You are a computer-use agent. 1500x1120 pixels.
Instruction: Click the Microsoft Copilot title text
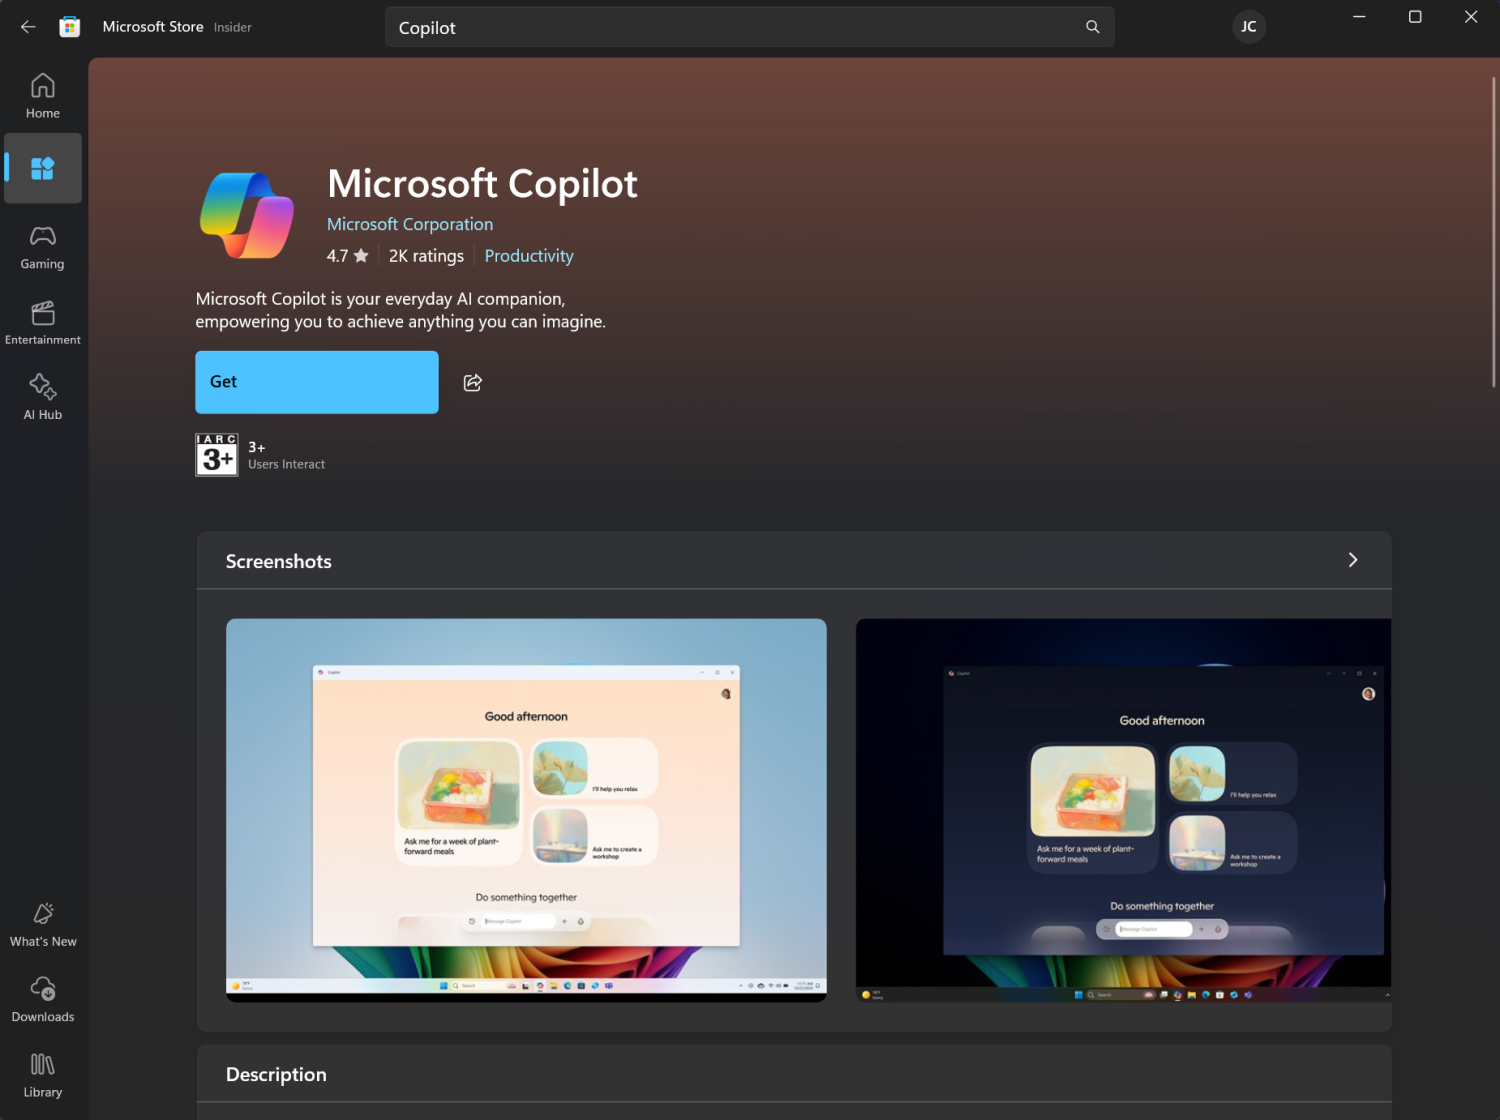pyautogui.click(x=482, y=184)
